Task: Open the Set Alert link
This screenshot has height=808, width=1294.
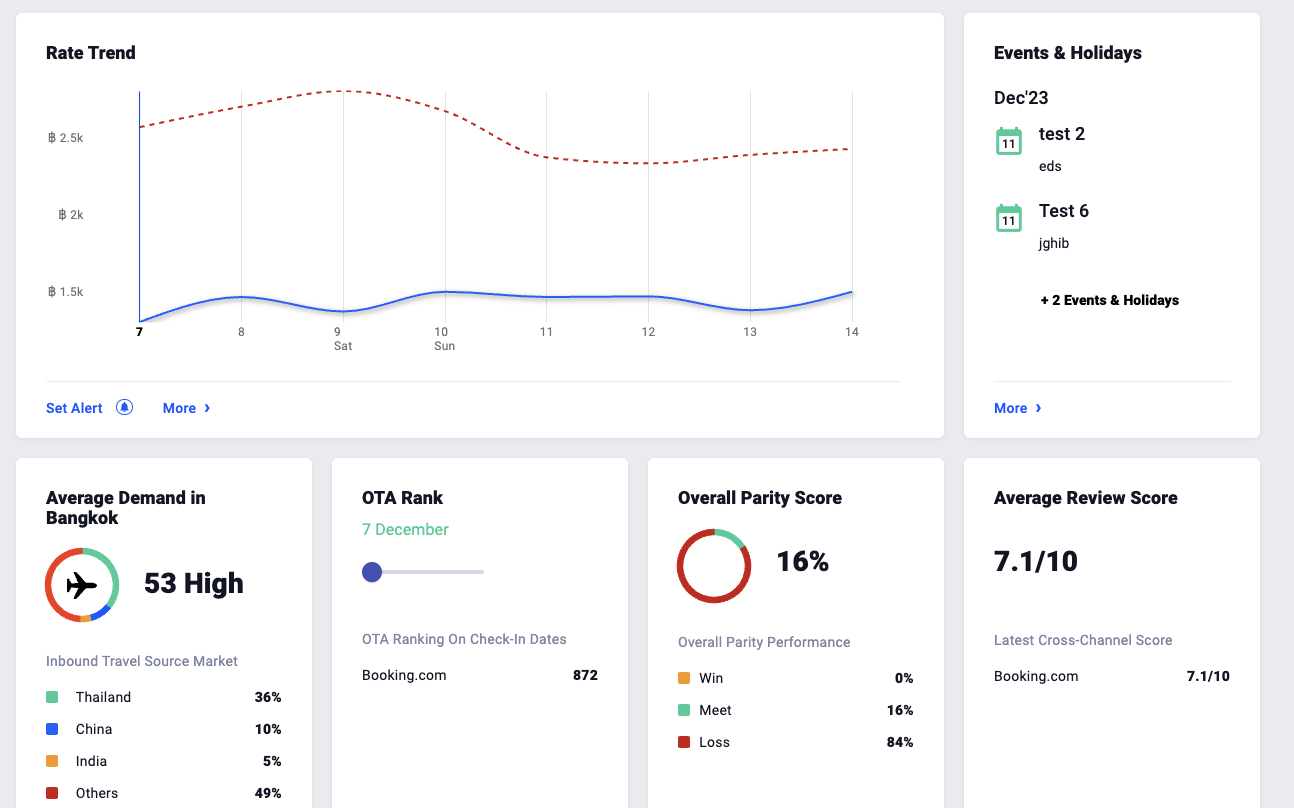Action: (74, 408)
